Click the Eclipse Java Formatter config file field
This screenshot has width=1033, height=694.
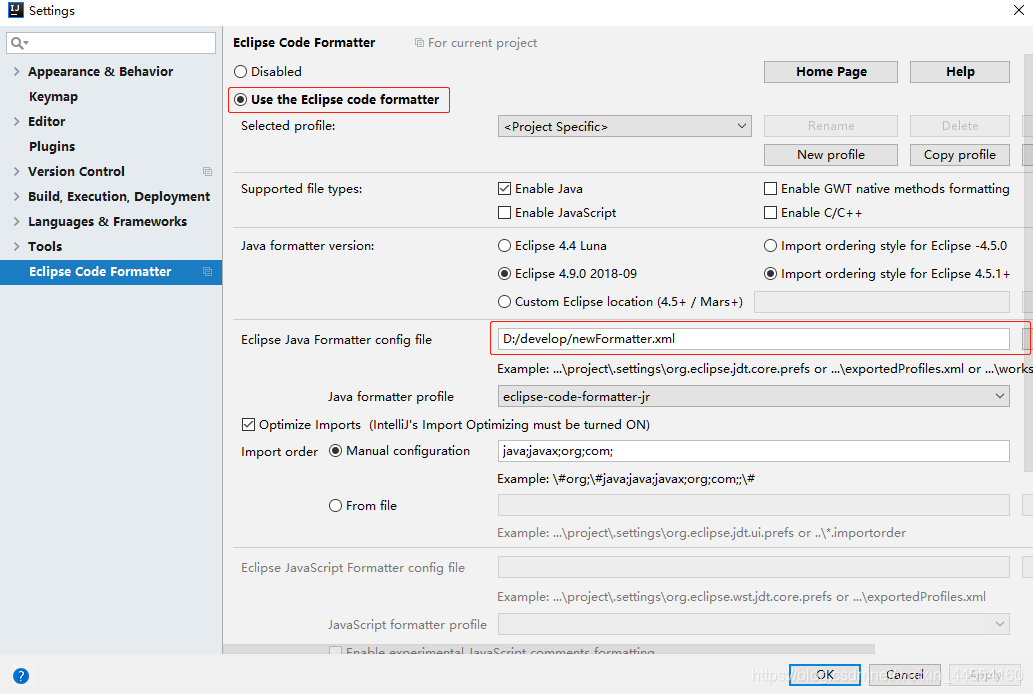pos(754,339)
